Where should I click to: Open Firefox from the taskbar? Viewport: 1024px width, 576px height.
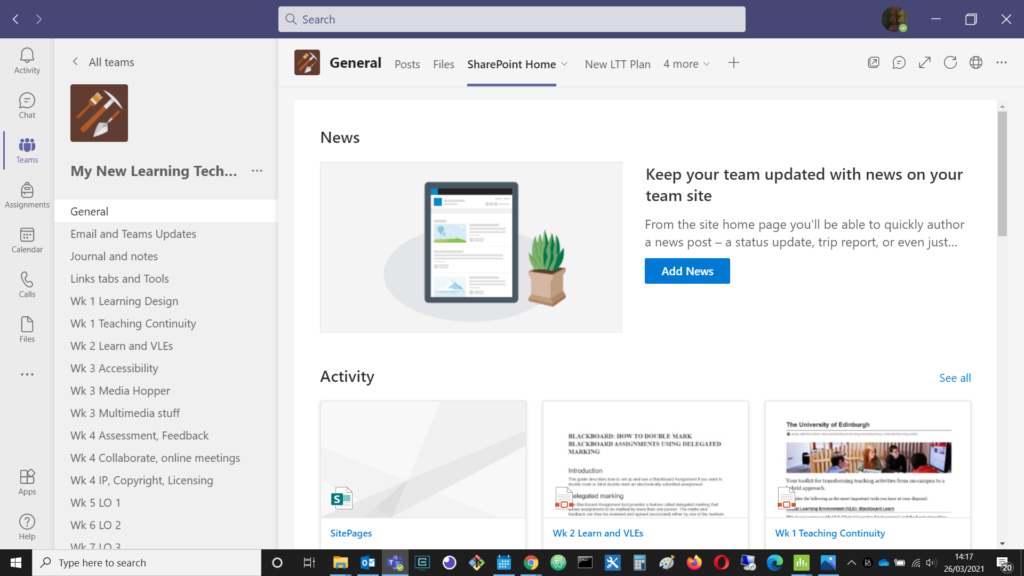pyautogui.click(x=694, y=562)
